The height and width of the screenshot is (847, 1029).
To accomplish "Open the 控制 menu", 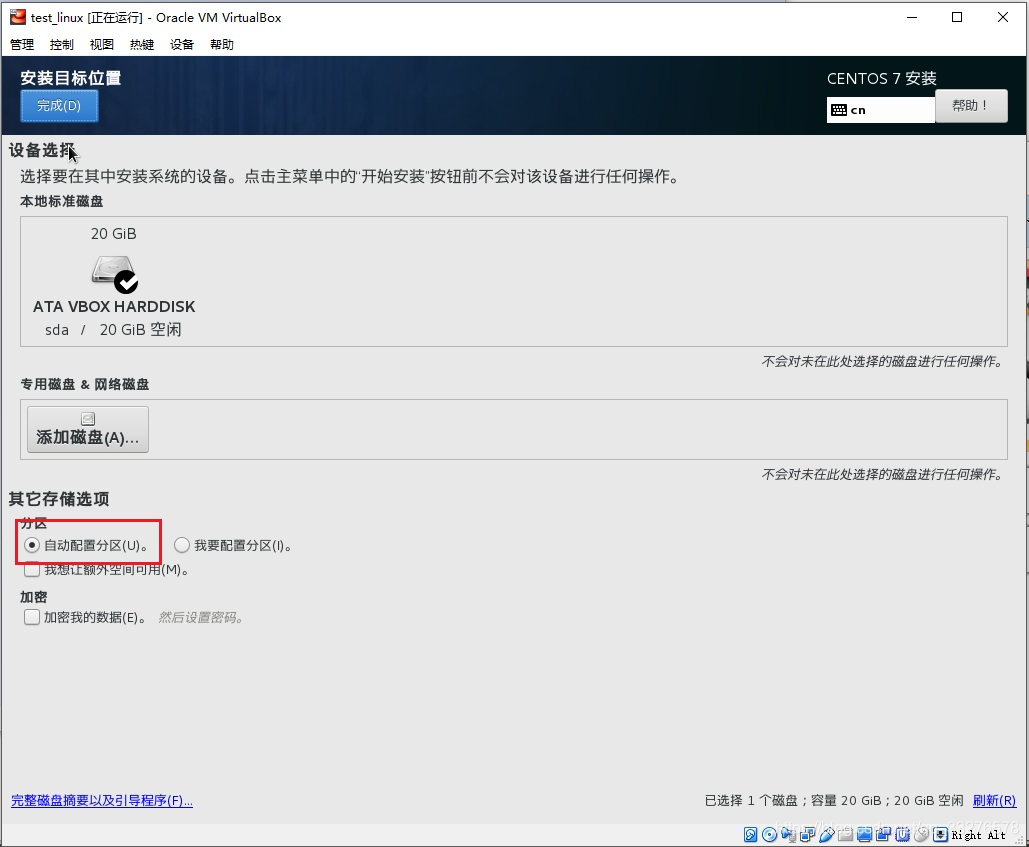I will (62, 45).
